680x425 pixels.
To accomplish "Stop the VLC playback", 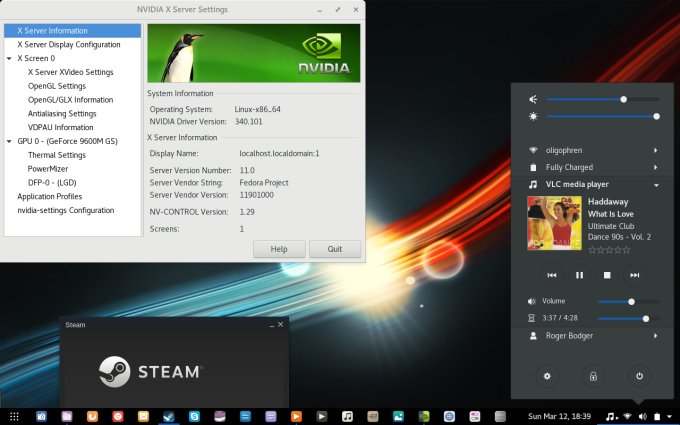I will pyautogui.click(x=606, y=274).
